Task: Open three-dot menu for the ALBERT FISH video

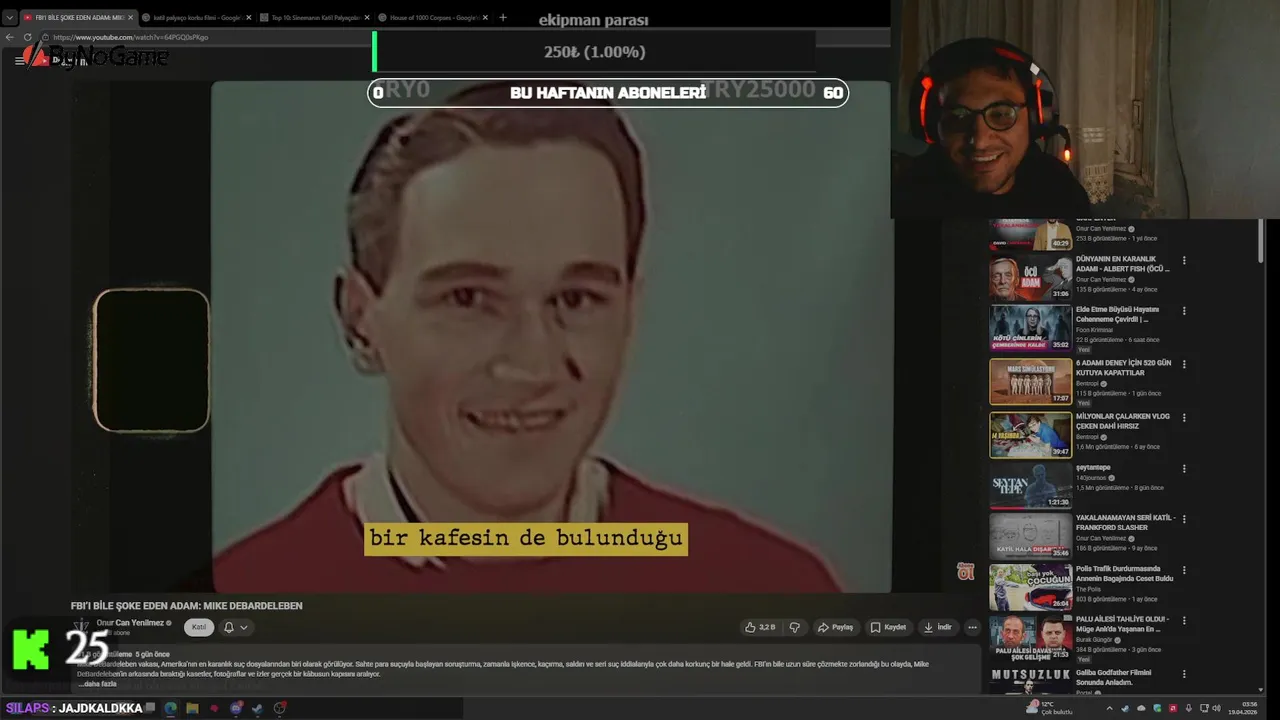Action: click(1184, 260)
